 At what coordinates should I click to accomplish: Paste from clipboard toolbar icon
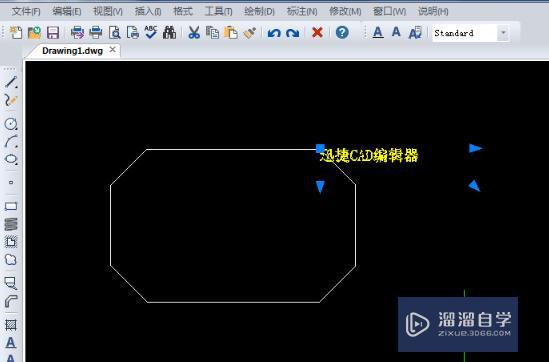point(231,33)
